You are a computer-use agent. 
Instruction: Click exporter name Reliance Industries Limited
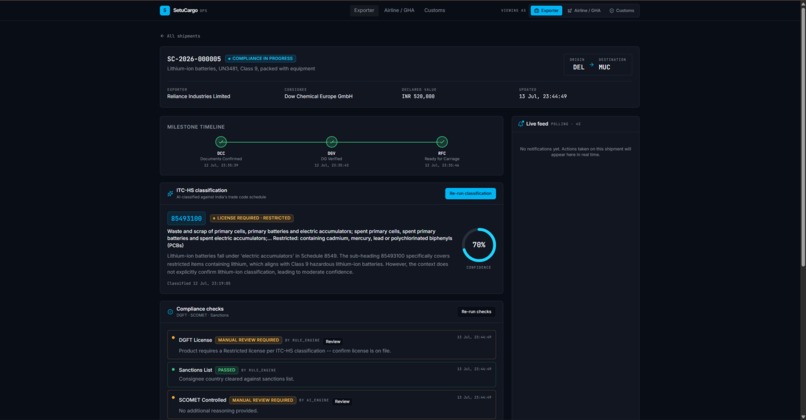(198, 96)
